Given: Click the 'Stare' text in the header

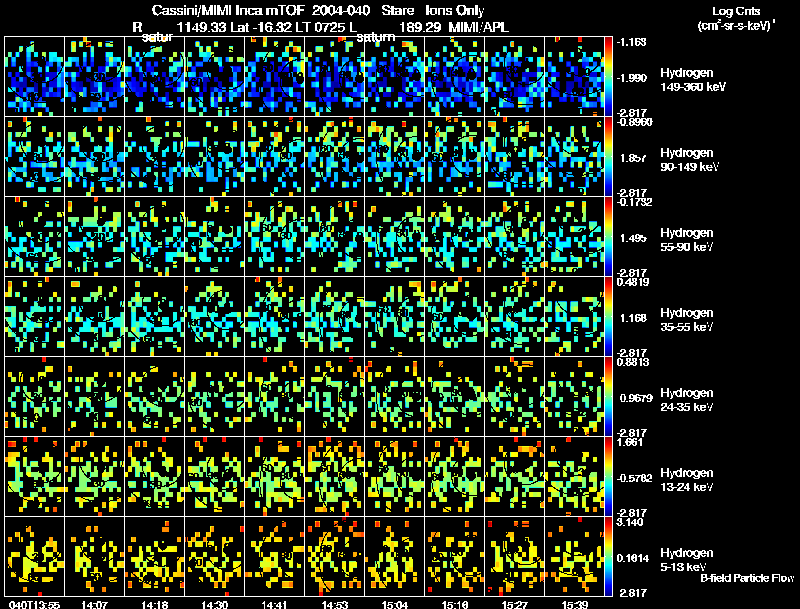Looking at the screenshot, I should click(398, 11).
